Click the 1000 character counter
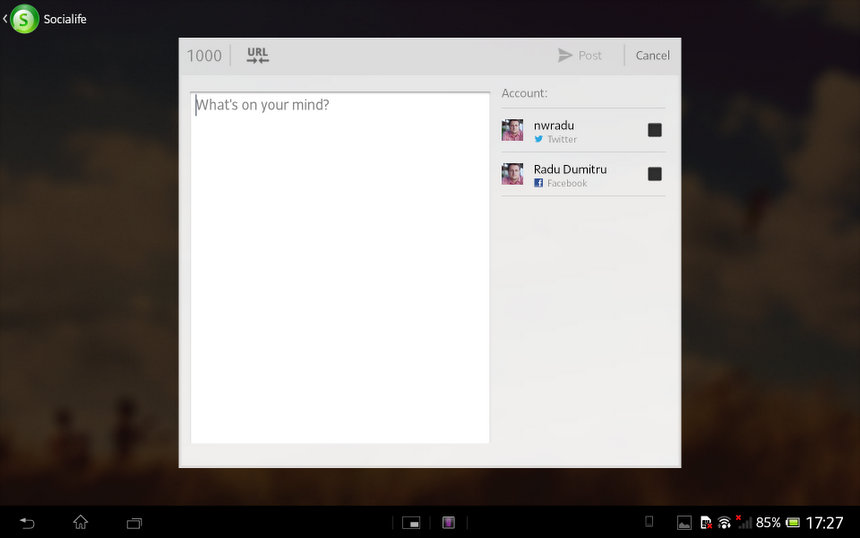Screen dimensions: 860x538 (x=204, y=55)
